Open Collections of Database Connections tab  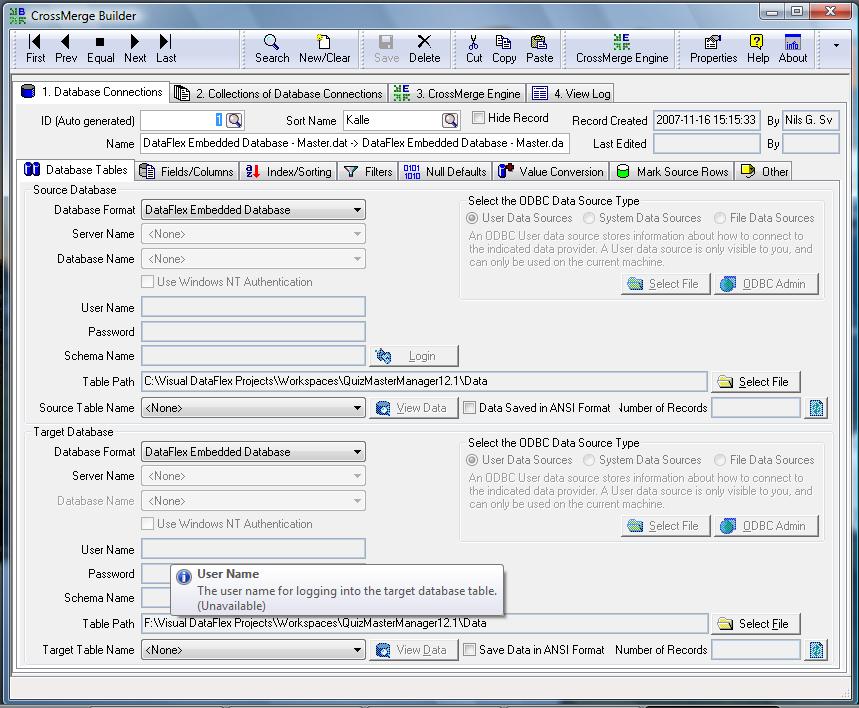tap(278, 94)
